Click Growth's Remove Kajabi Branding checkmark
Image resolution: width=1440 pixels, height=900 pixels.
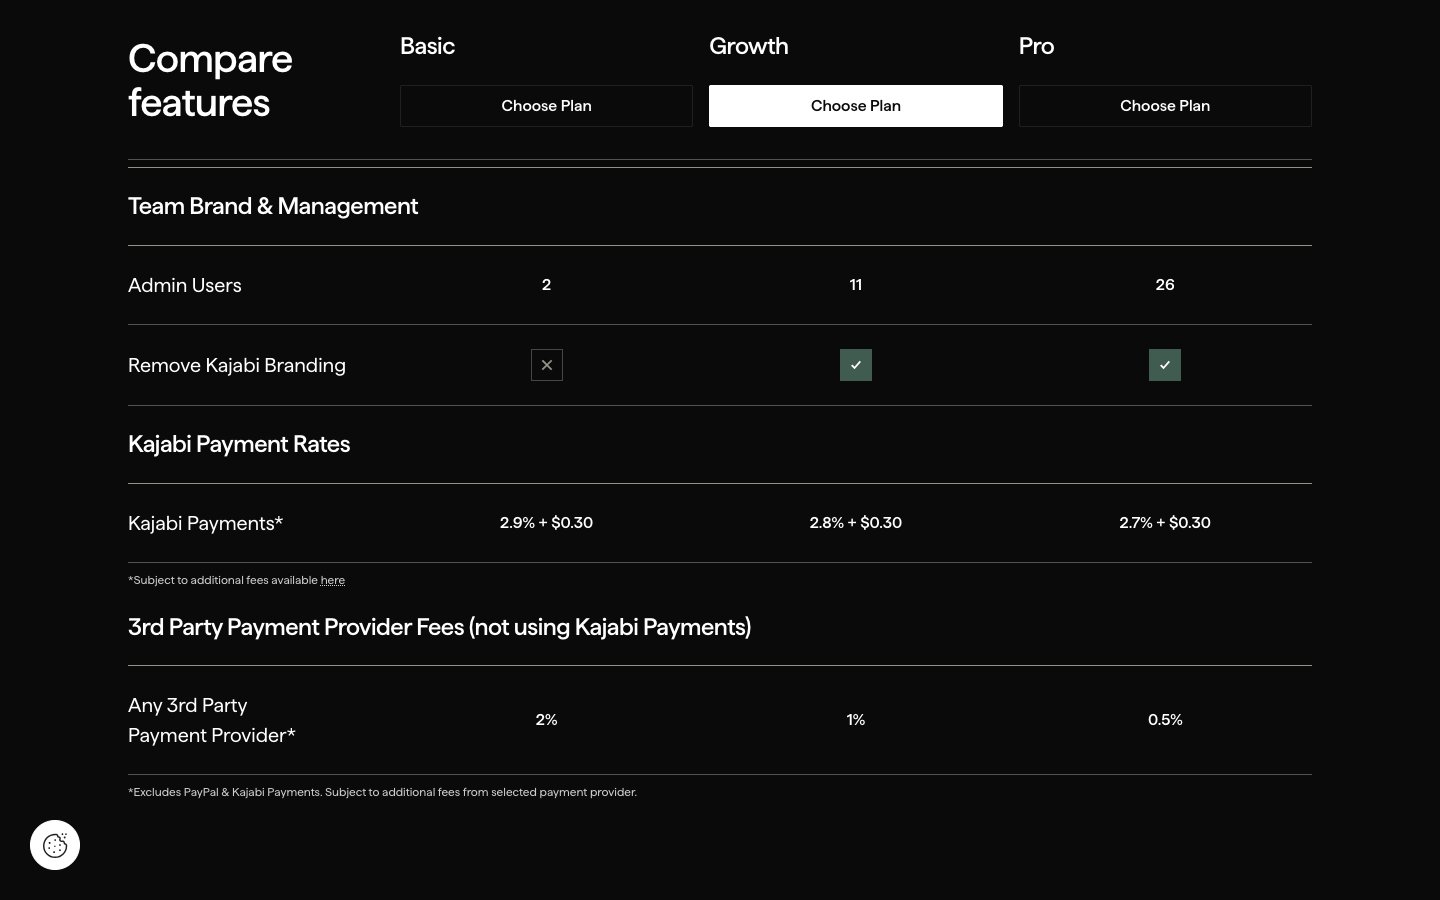(x=855, y=365)
